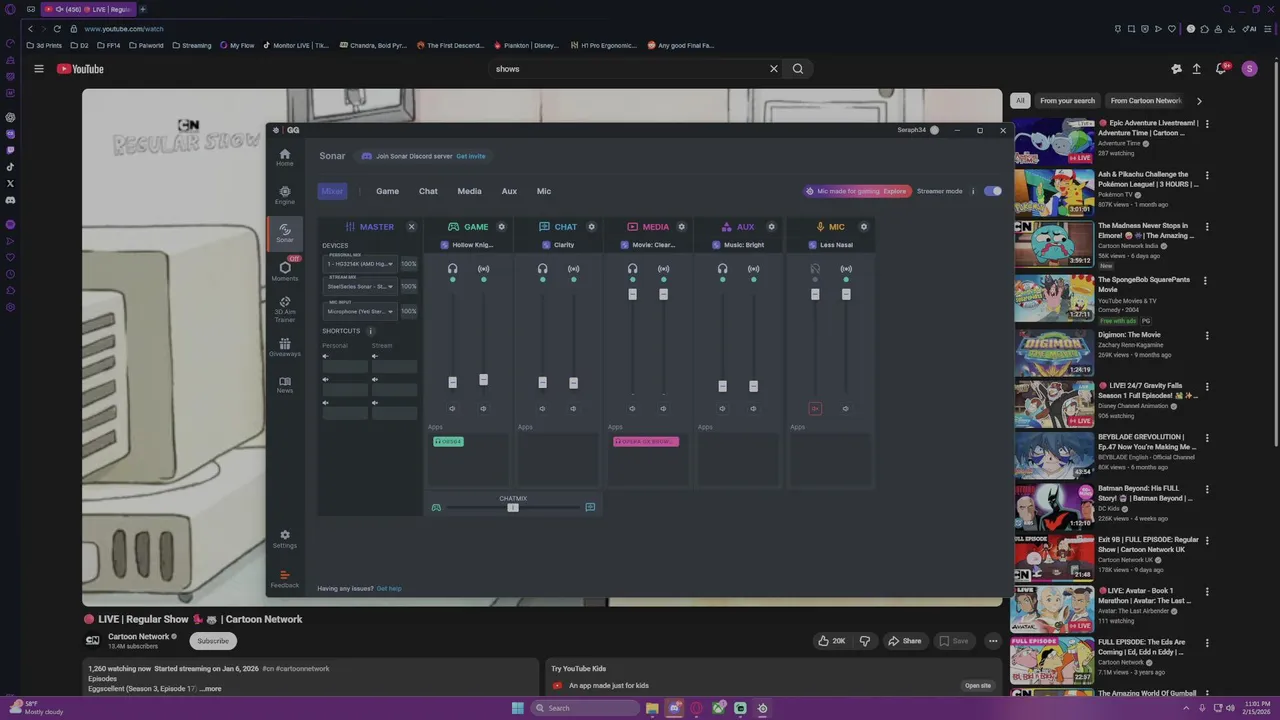Close the MASTER panel with the X
The height and width of the screenshot is (720, 1280).
(x=411, y=227)
